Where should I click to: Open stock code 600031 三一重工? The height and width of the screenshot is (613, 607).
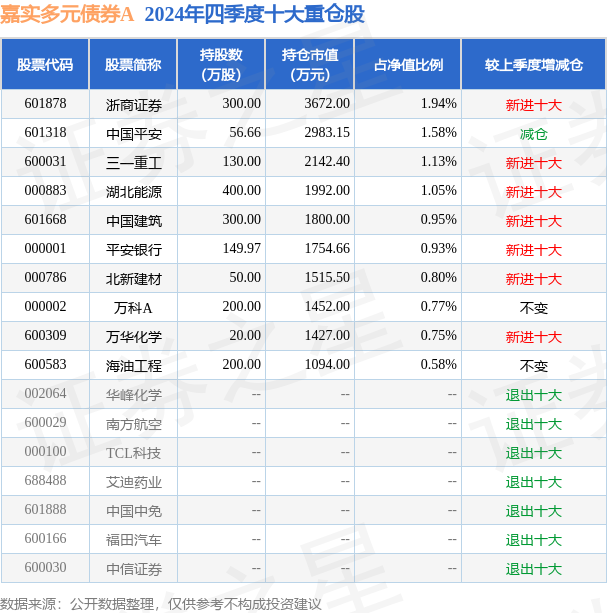click(x=45, y=161)
